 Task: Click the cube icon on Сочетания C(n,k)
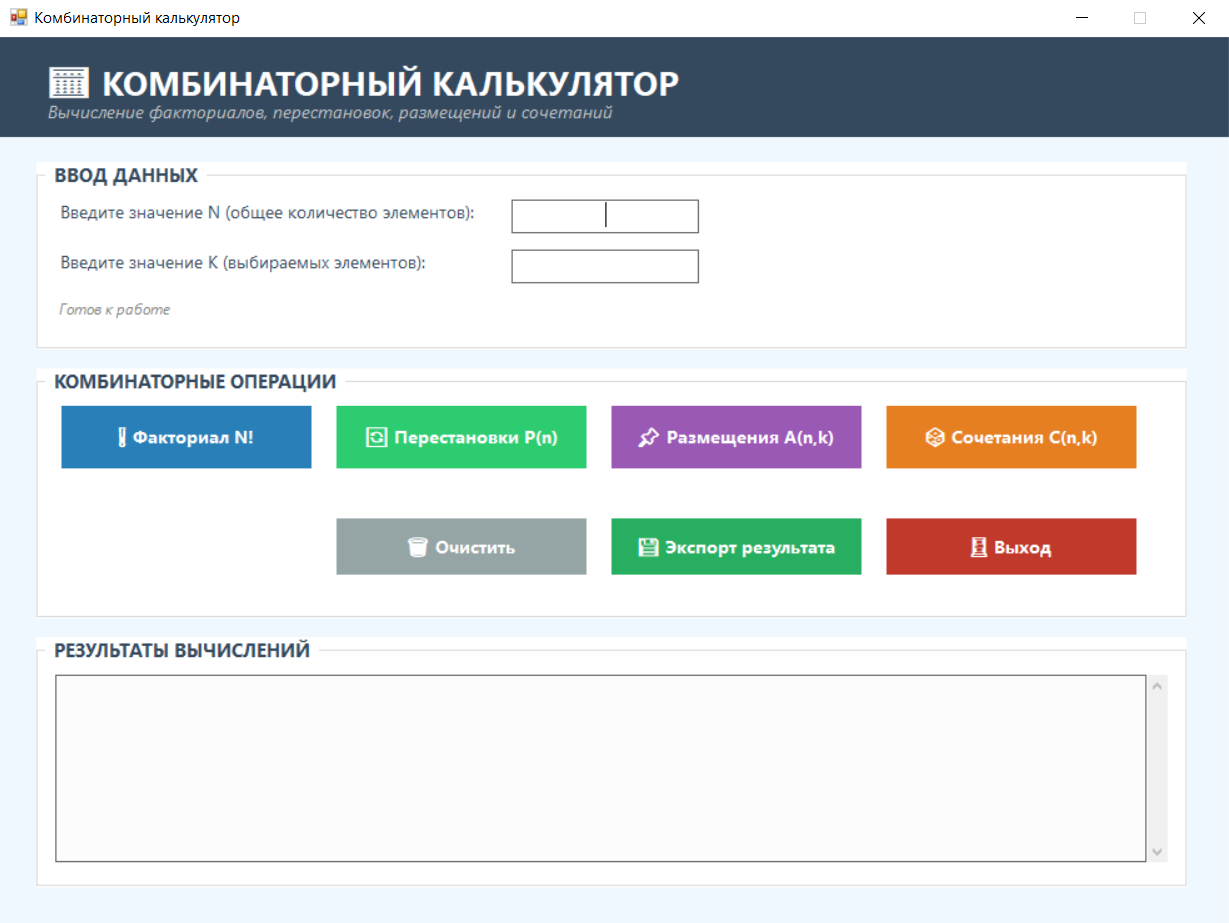pos(934,437)
